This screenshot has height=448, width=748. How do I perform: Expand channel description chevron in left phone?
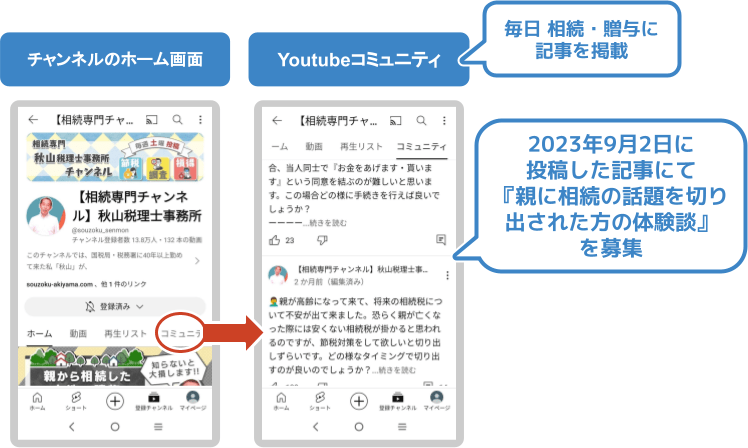(x=197, y=261)
